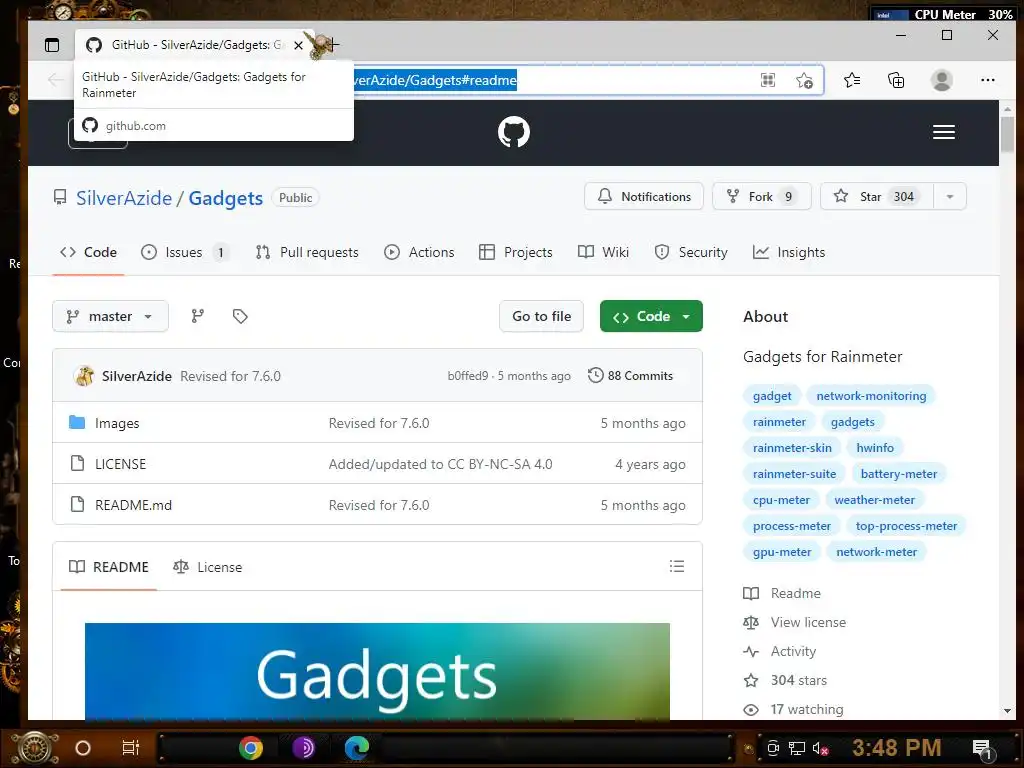This screenshot has width=1024, height=768.
Task: Open the Images folder
Action: 117,424
